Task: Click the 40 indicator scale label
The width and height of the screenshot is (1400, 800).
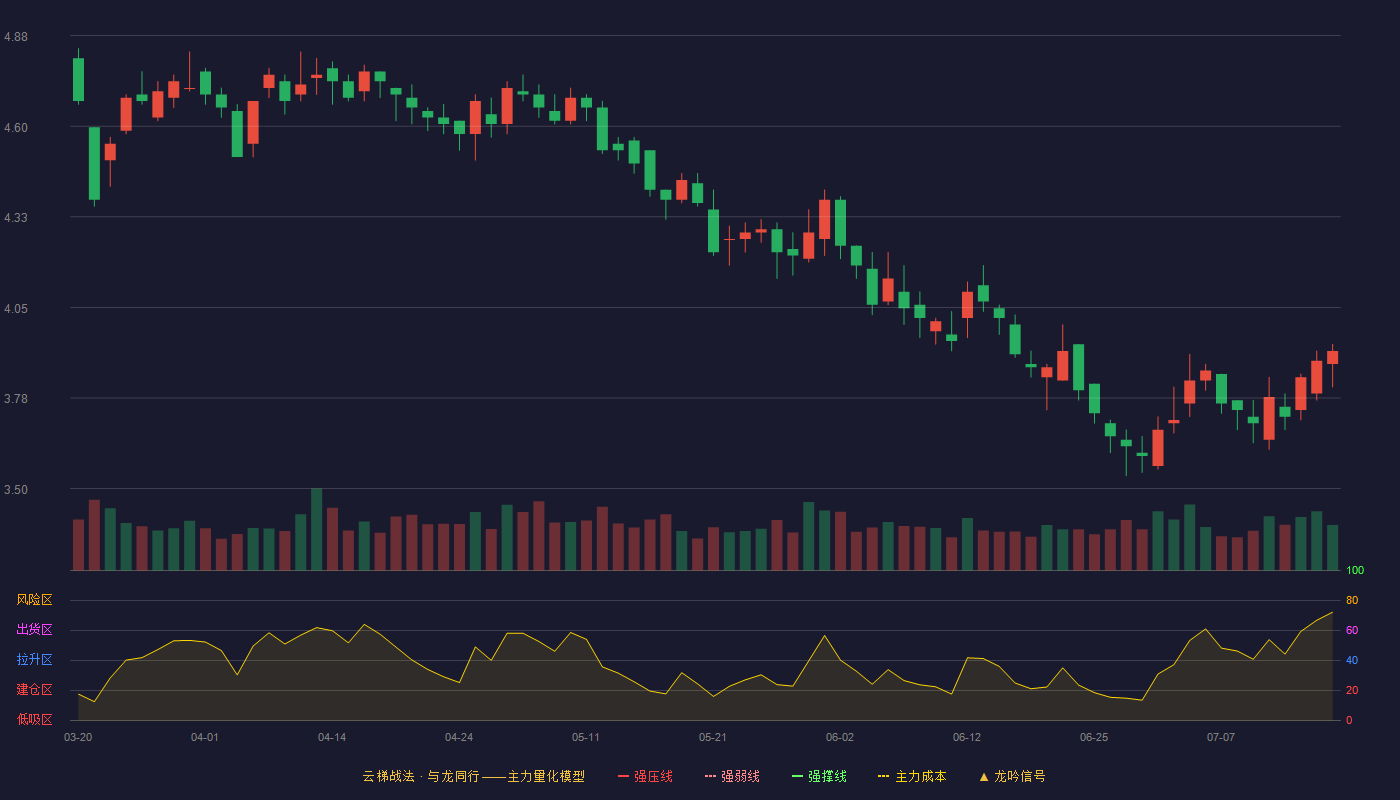Action: tap(1352, 660)
